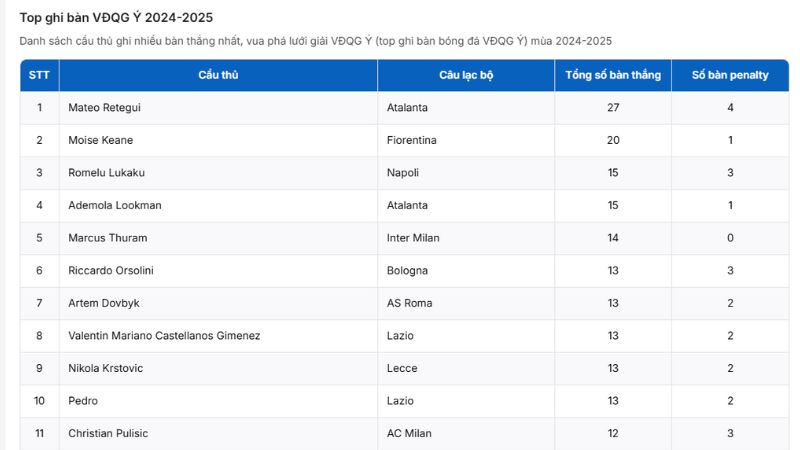Click the 'Số bàn penalty' column header

pyautogui.click(x=730, y=75)
